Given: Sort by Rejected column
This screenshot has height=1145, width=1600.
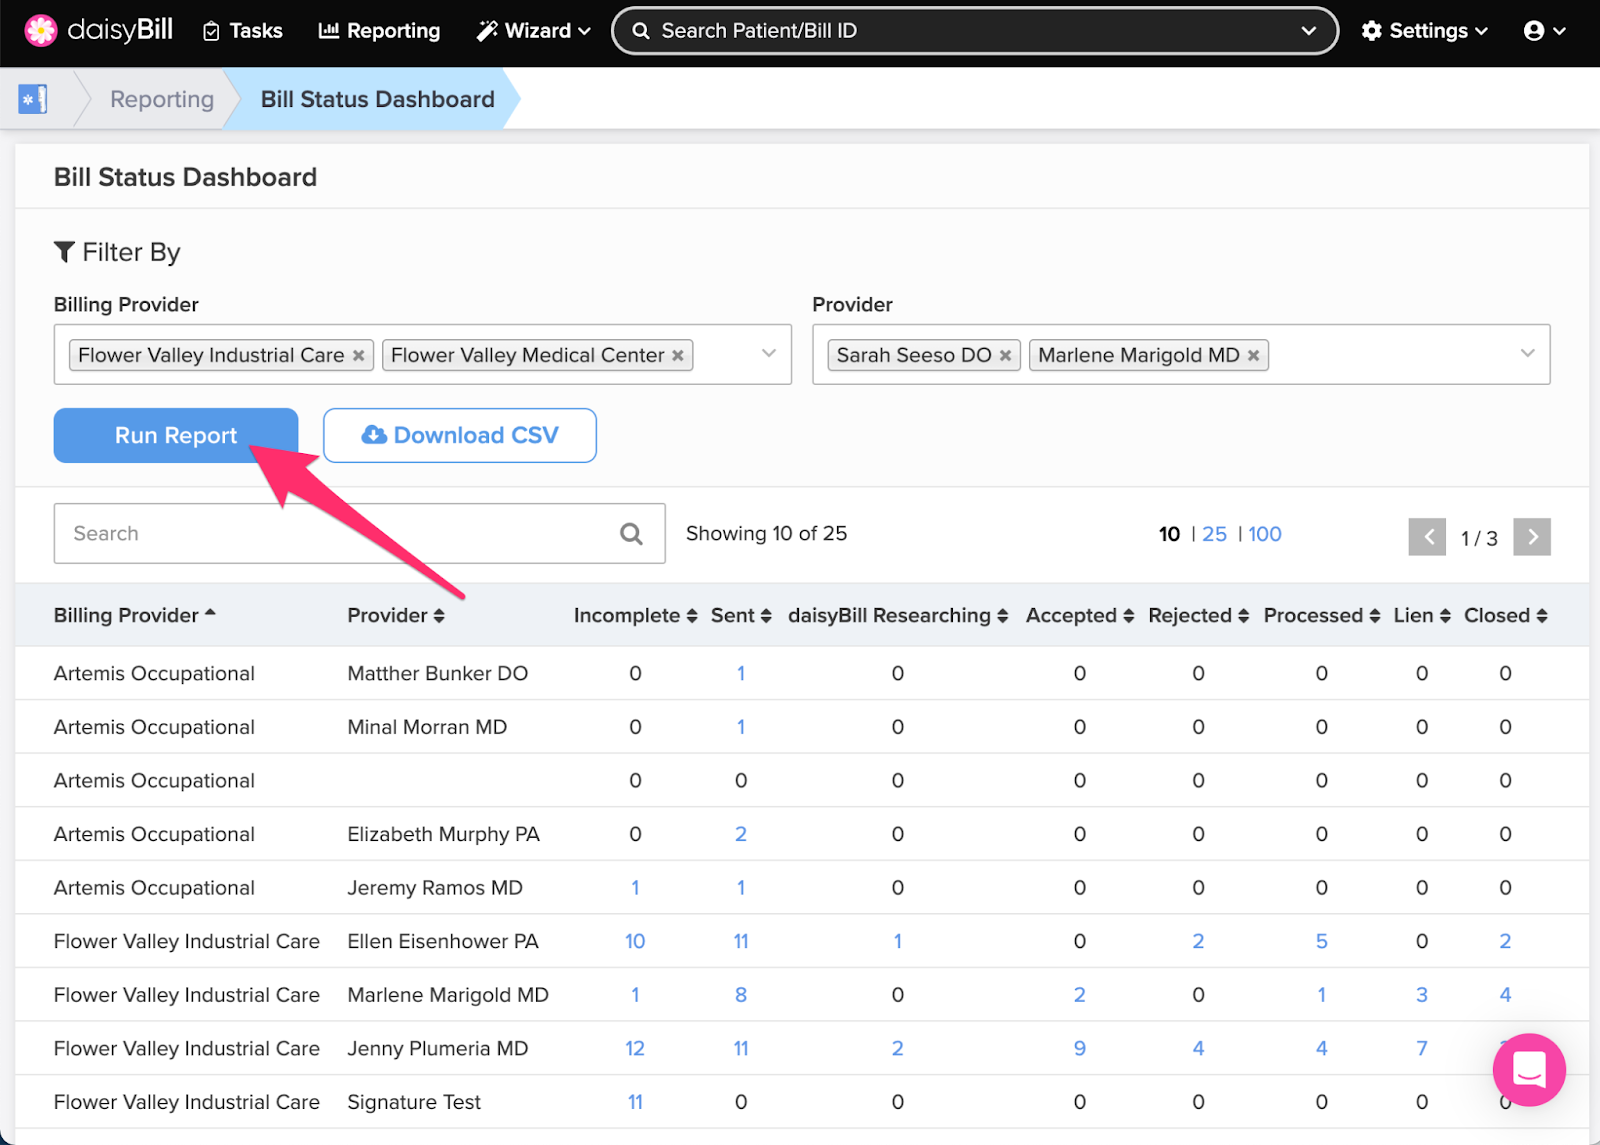Looking at the screenshot, I should click(x=1199, y=615).
